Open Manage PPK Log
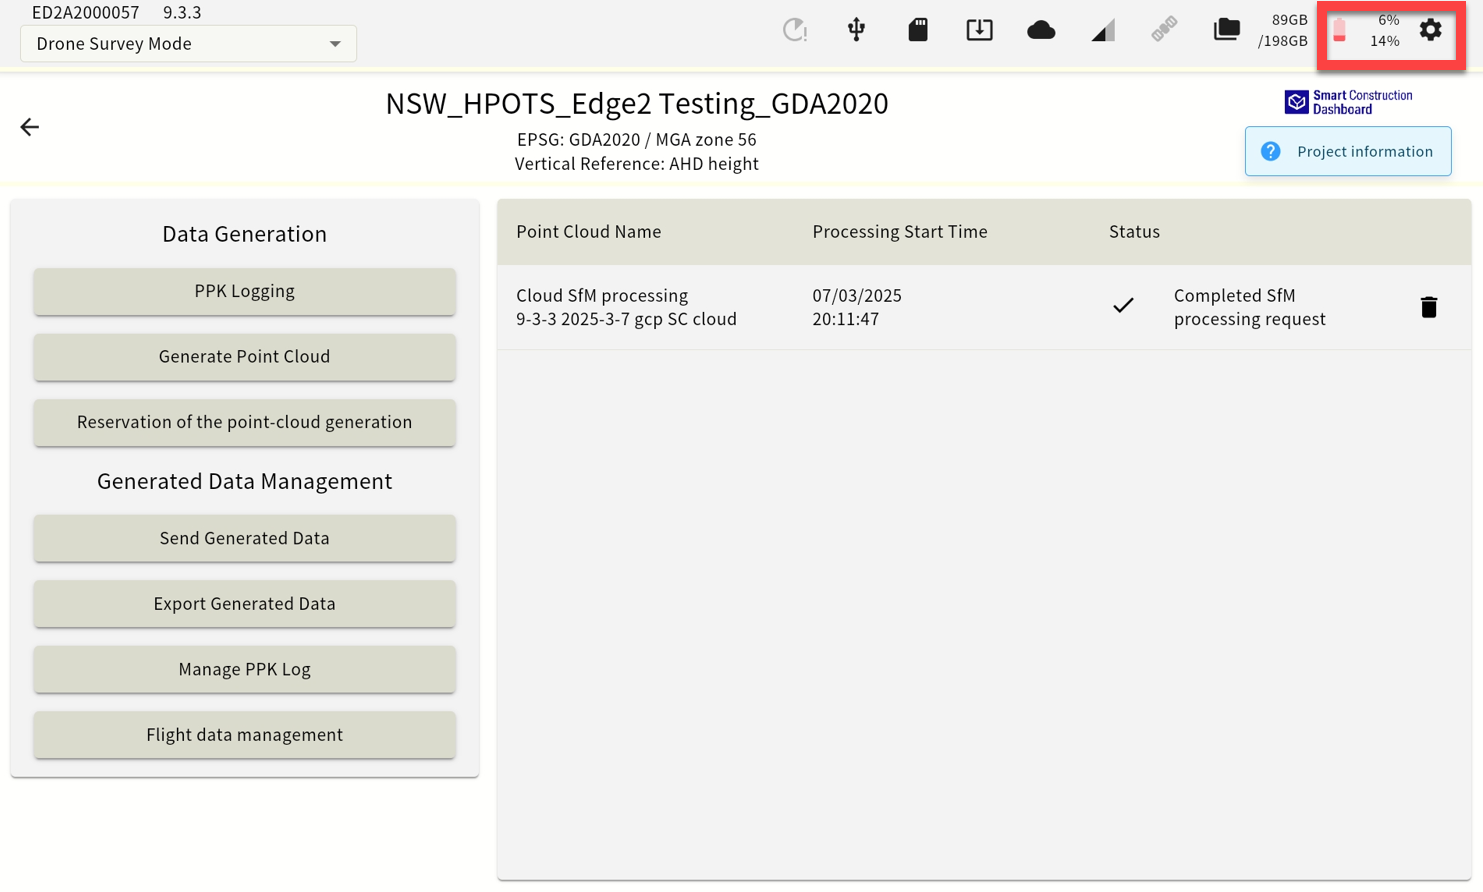 click(x=244, y=669)
